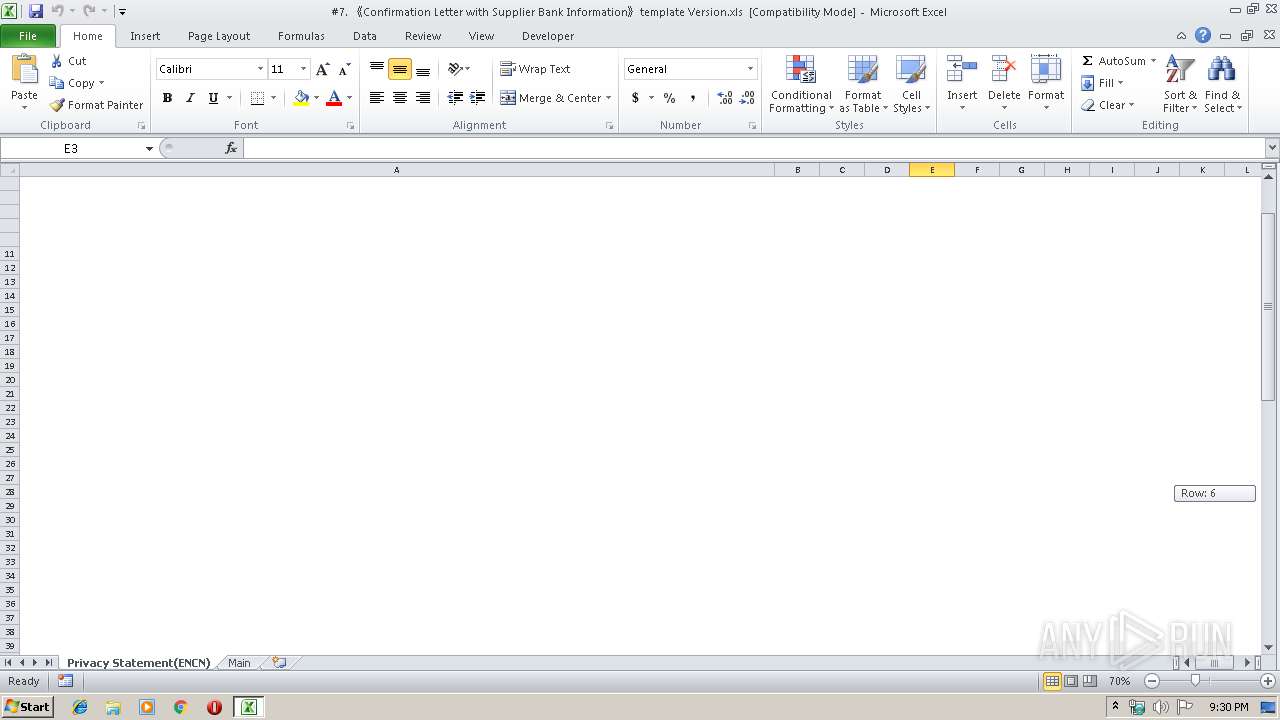This screenshot has width=1280, height=720.
Task: Decrease decimal places
Action: point(747,98)
